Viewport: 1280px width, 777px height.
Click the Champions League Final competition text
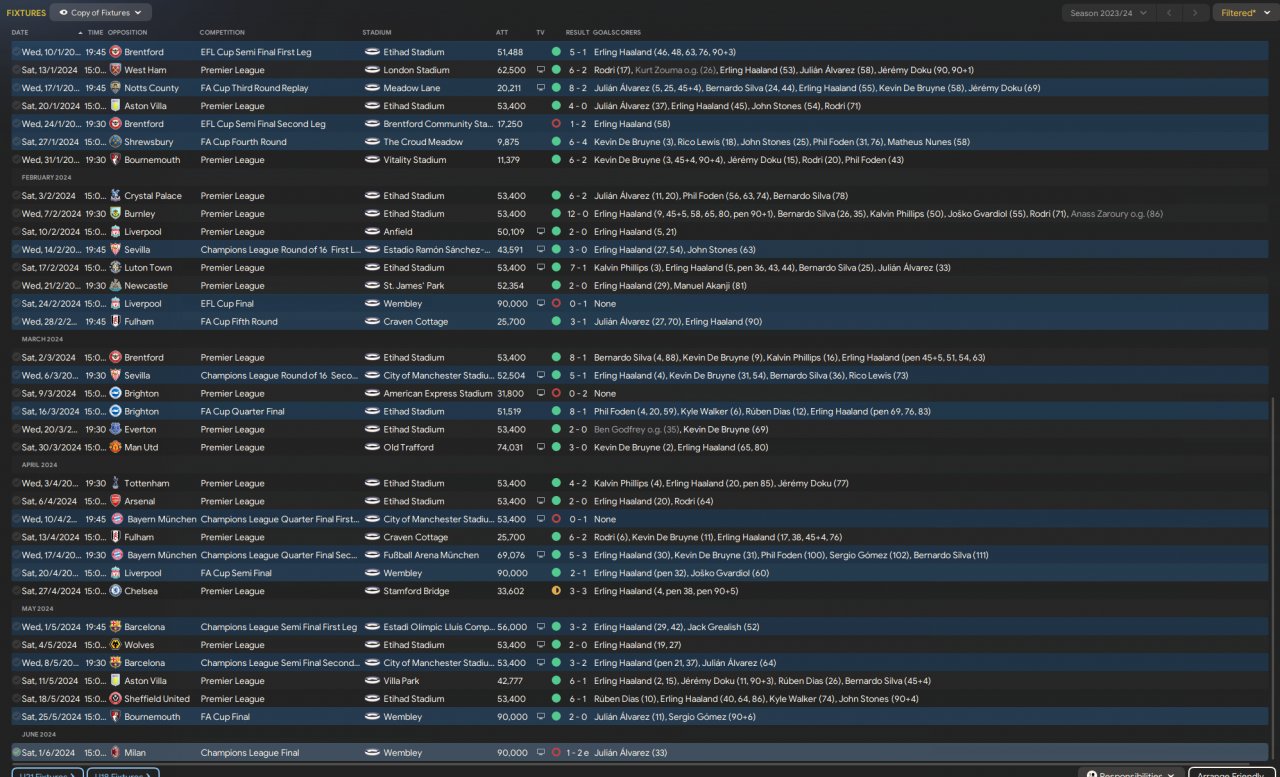(x=249, y=753)
